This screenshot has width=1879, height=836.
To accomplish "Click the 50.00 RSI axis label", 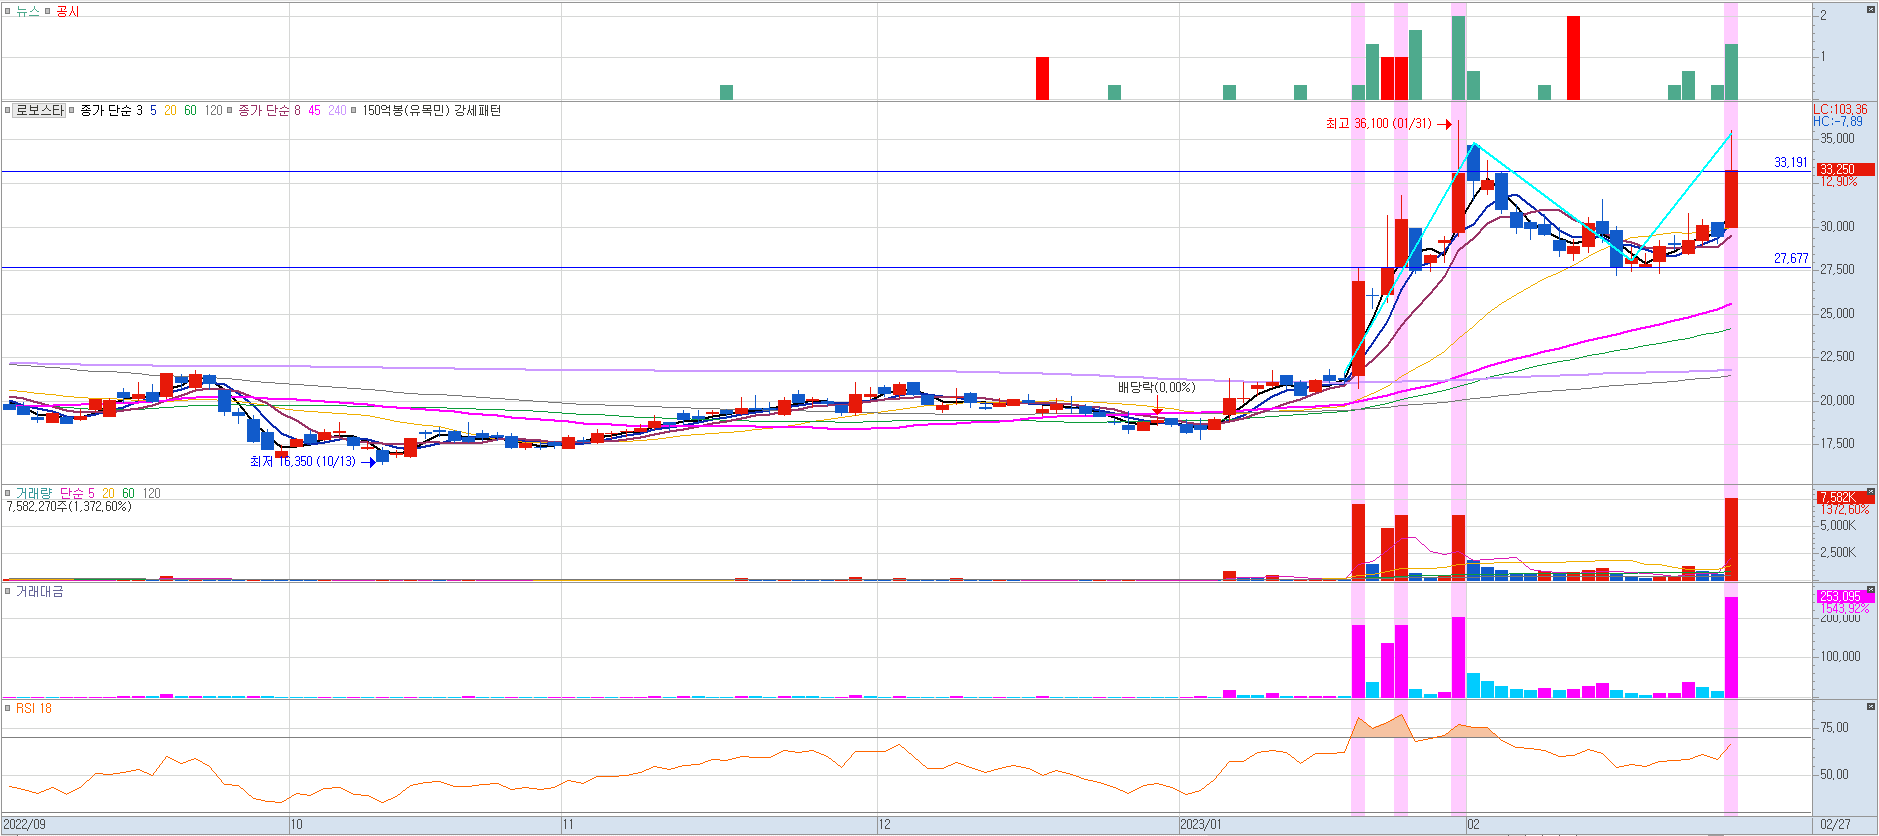I will pyautogui.click(x=1835, y=774).
